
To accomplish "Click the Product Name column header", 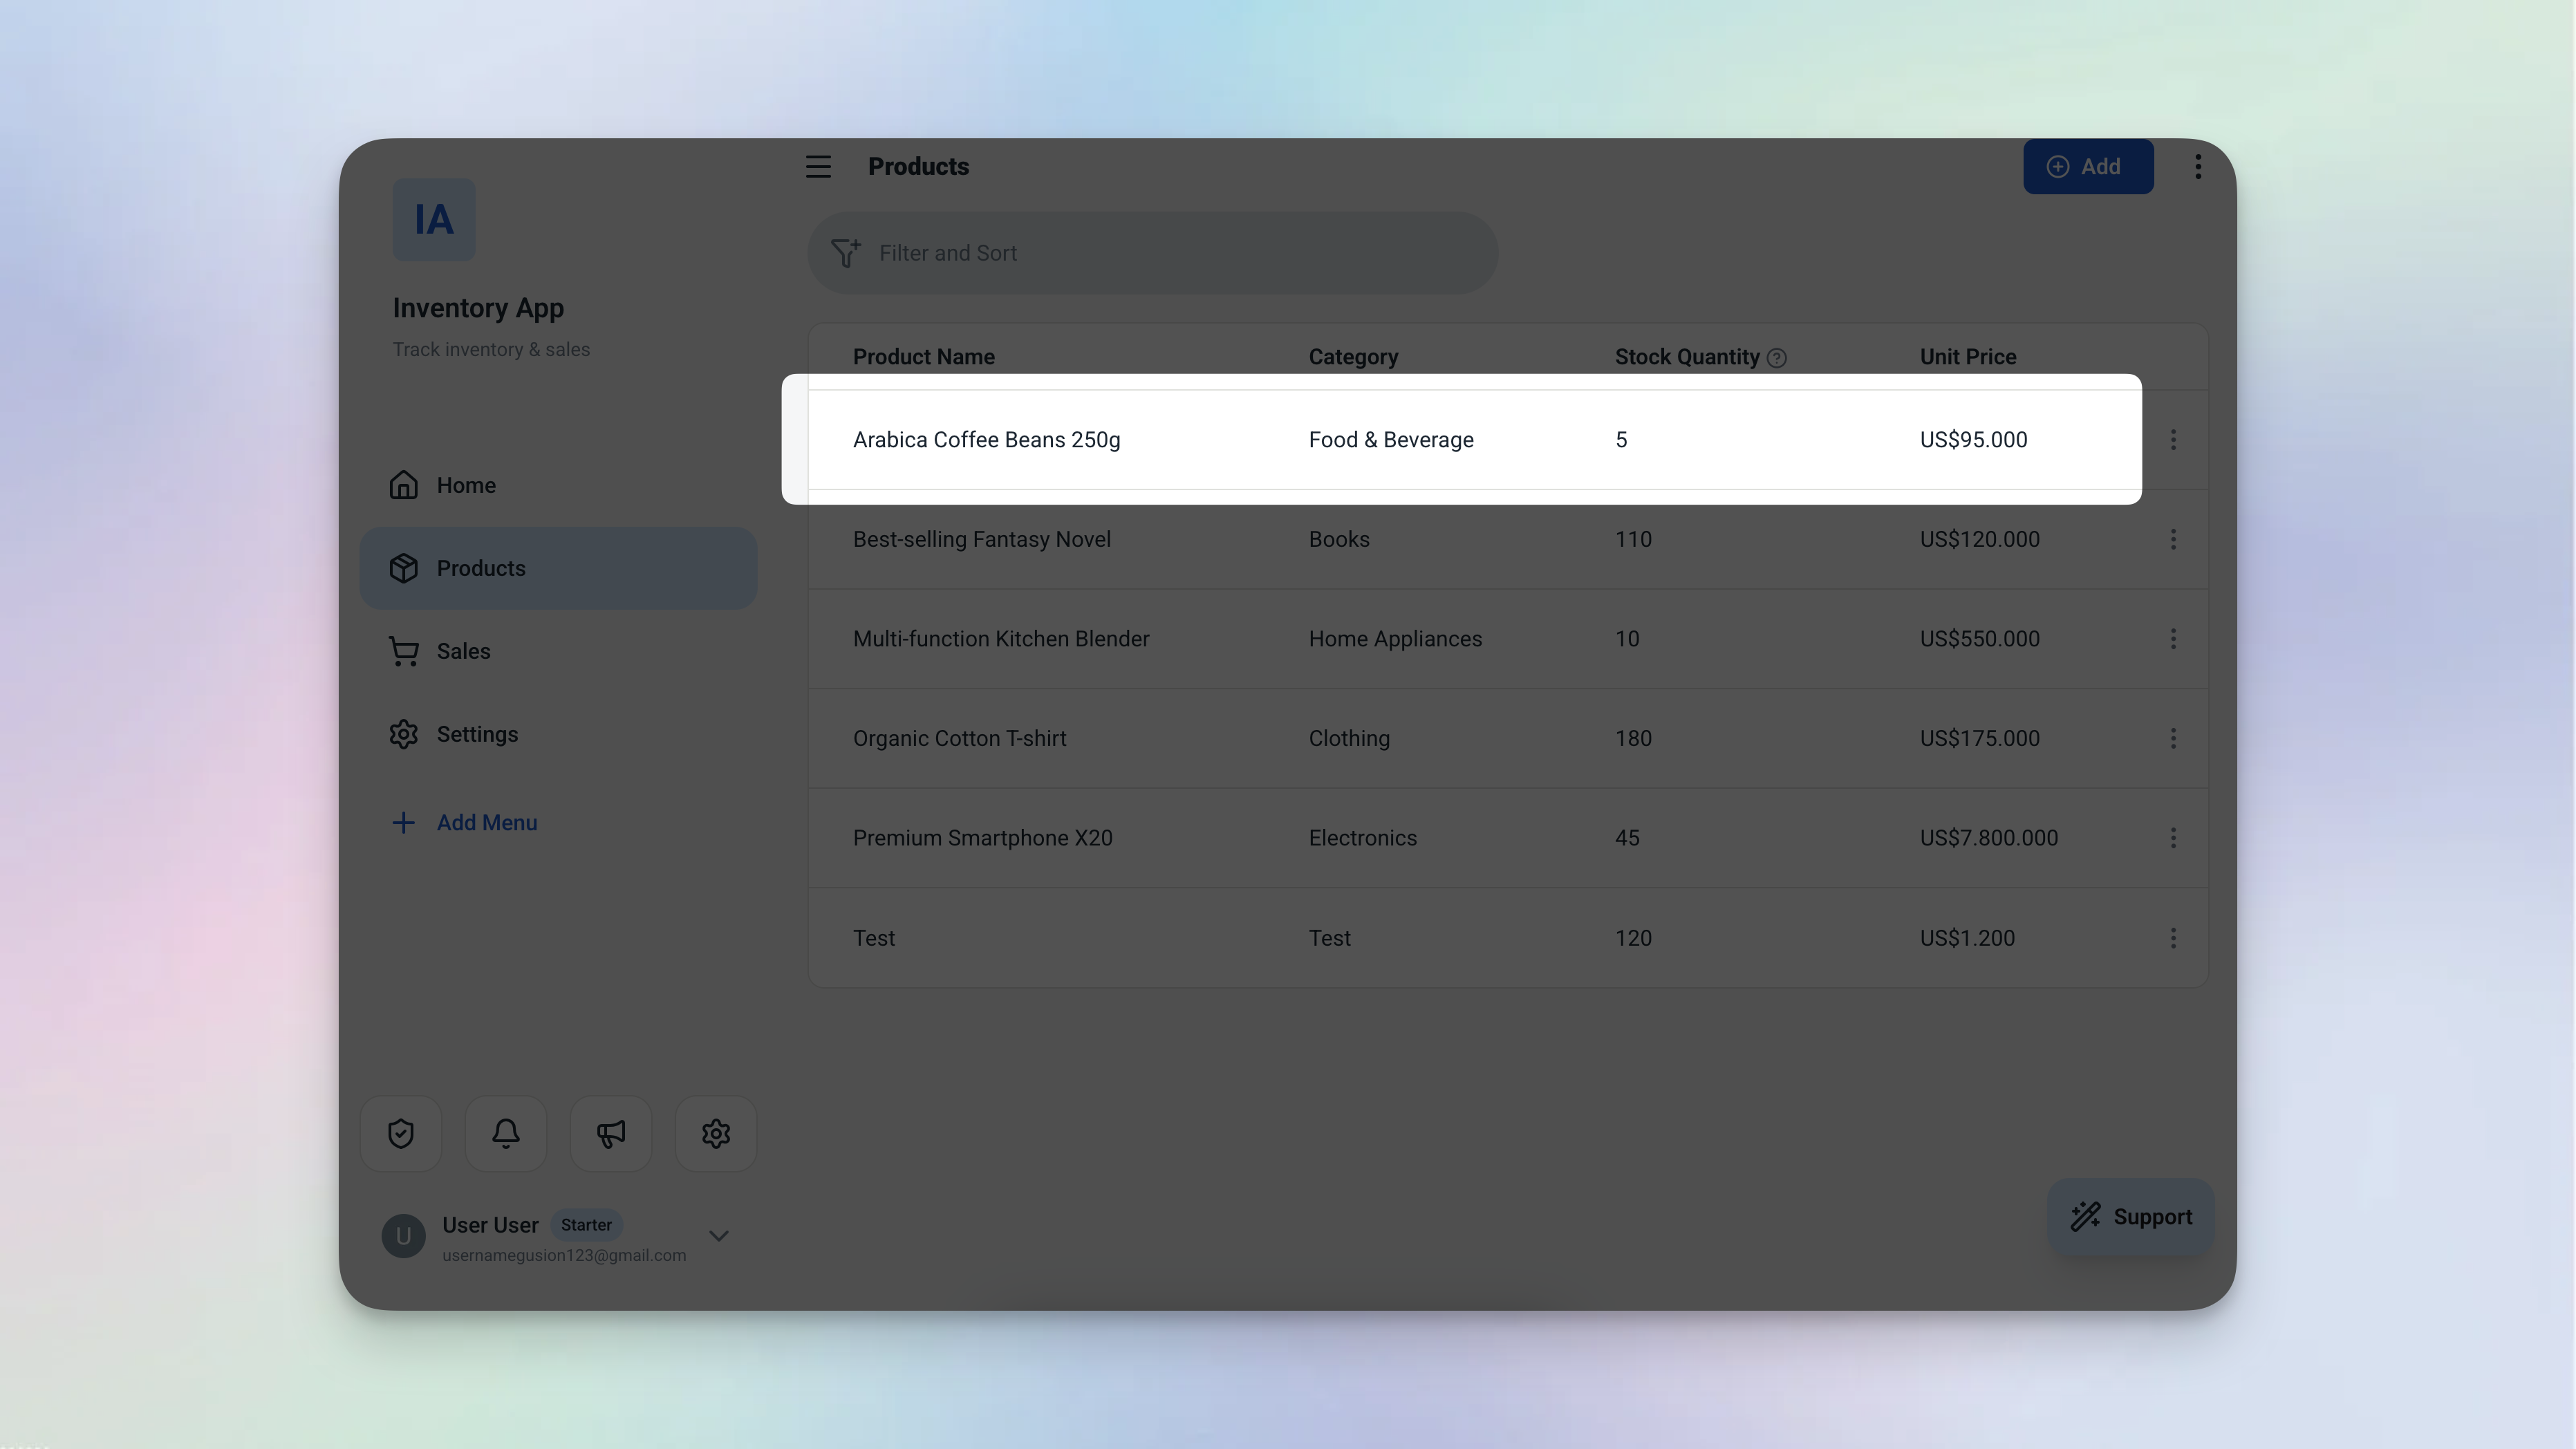I will click(923, 357).
